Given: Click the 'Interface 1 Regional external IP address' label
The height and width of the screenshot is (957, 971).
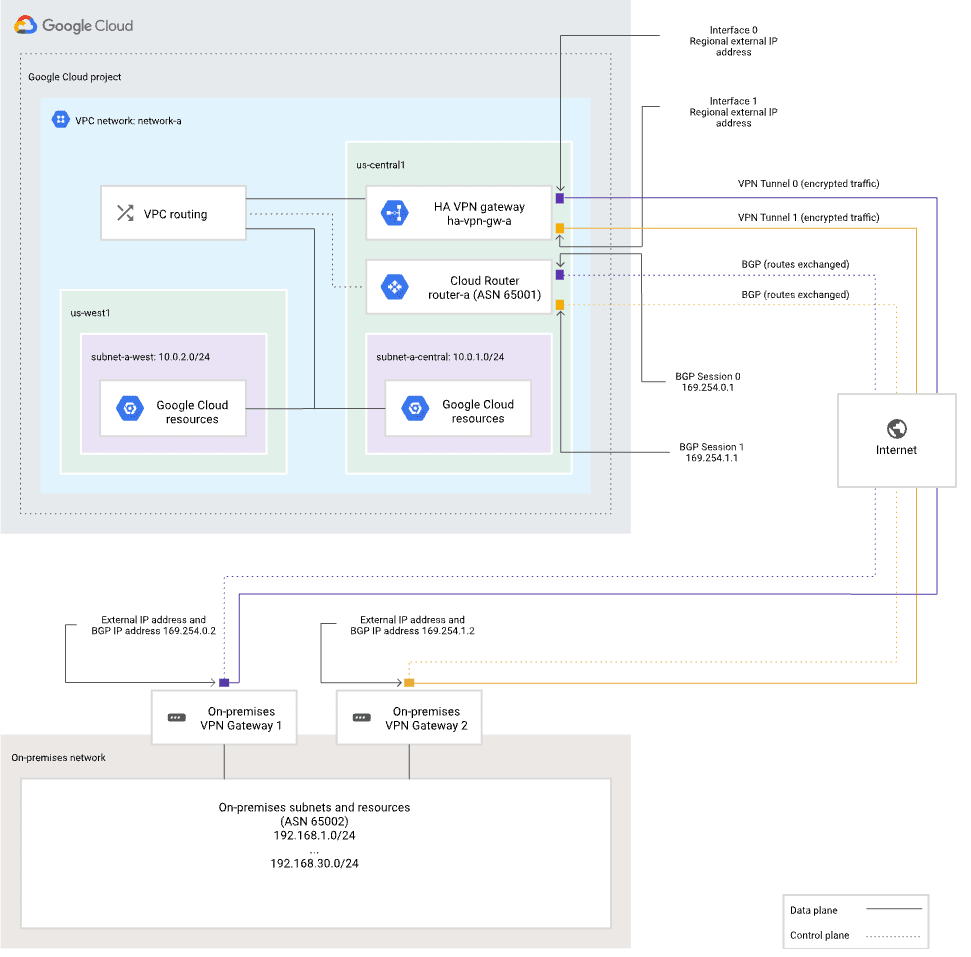Looking at the screenshot, I should 733,112.
